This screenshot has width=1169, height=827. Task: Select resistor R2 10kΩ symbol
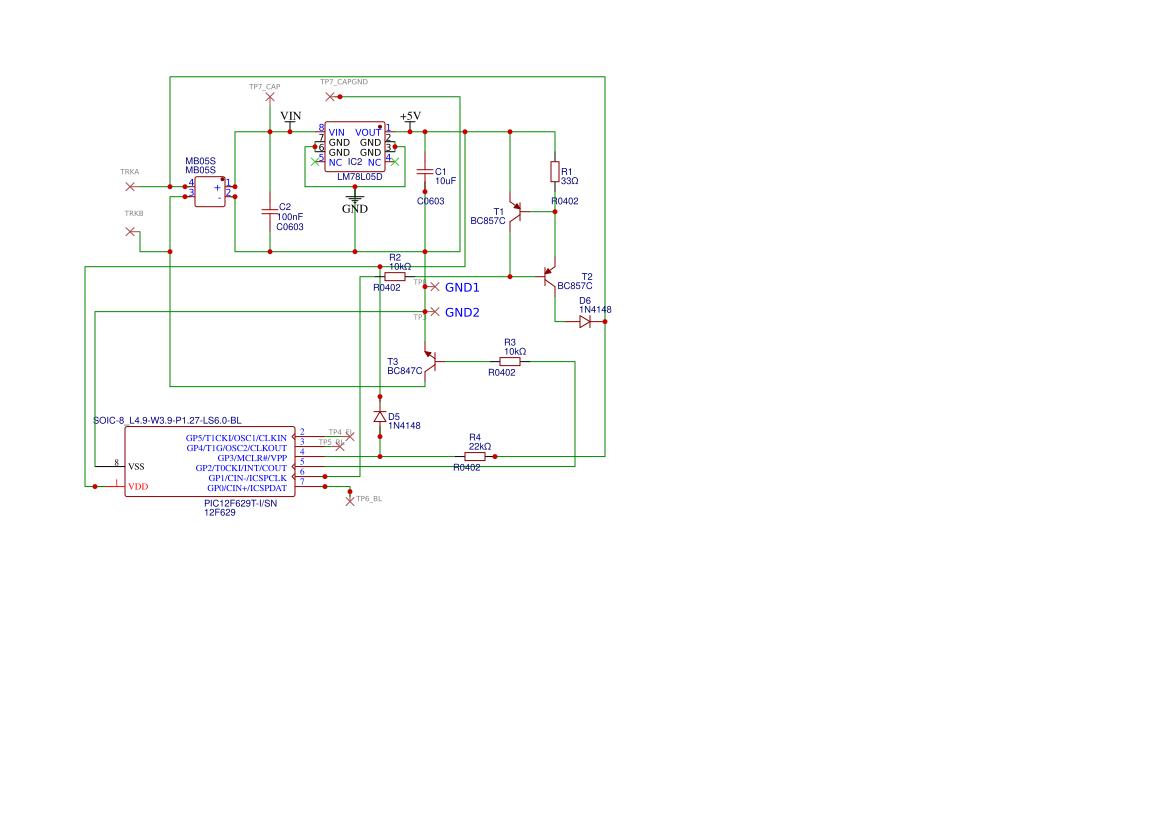click(x=395, y=277)
